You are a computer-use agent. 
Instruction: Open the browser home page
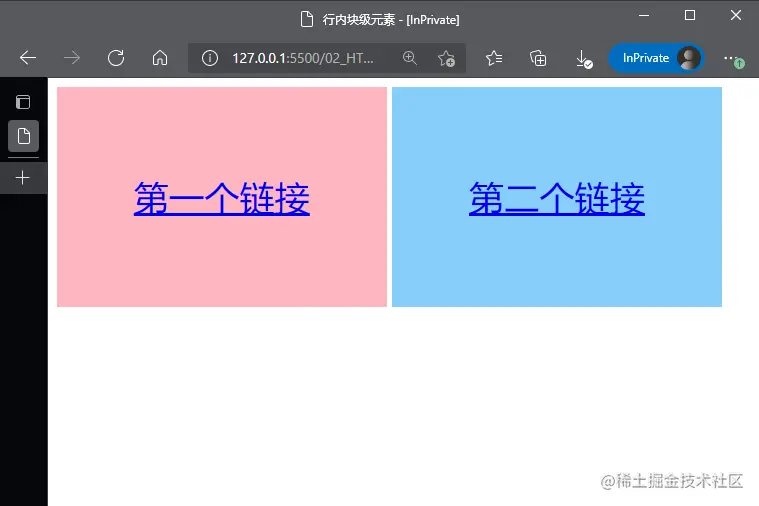click(x=160, y=58)
